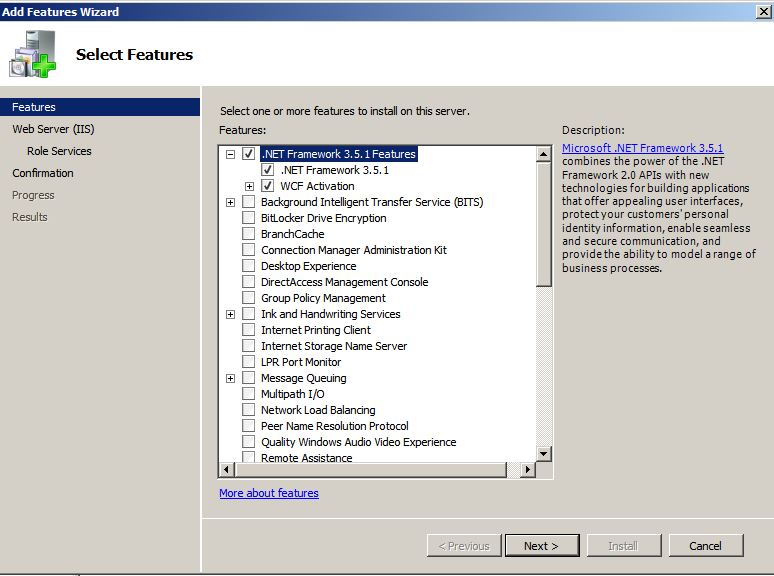Image resolution: width=774 pixels, height=576 pixels.
Task: Click the Install button
Action: tap(623, 546)
